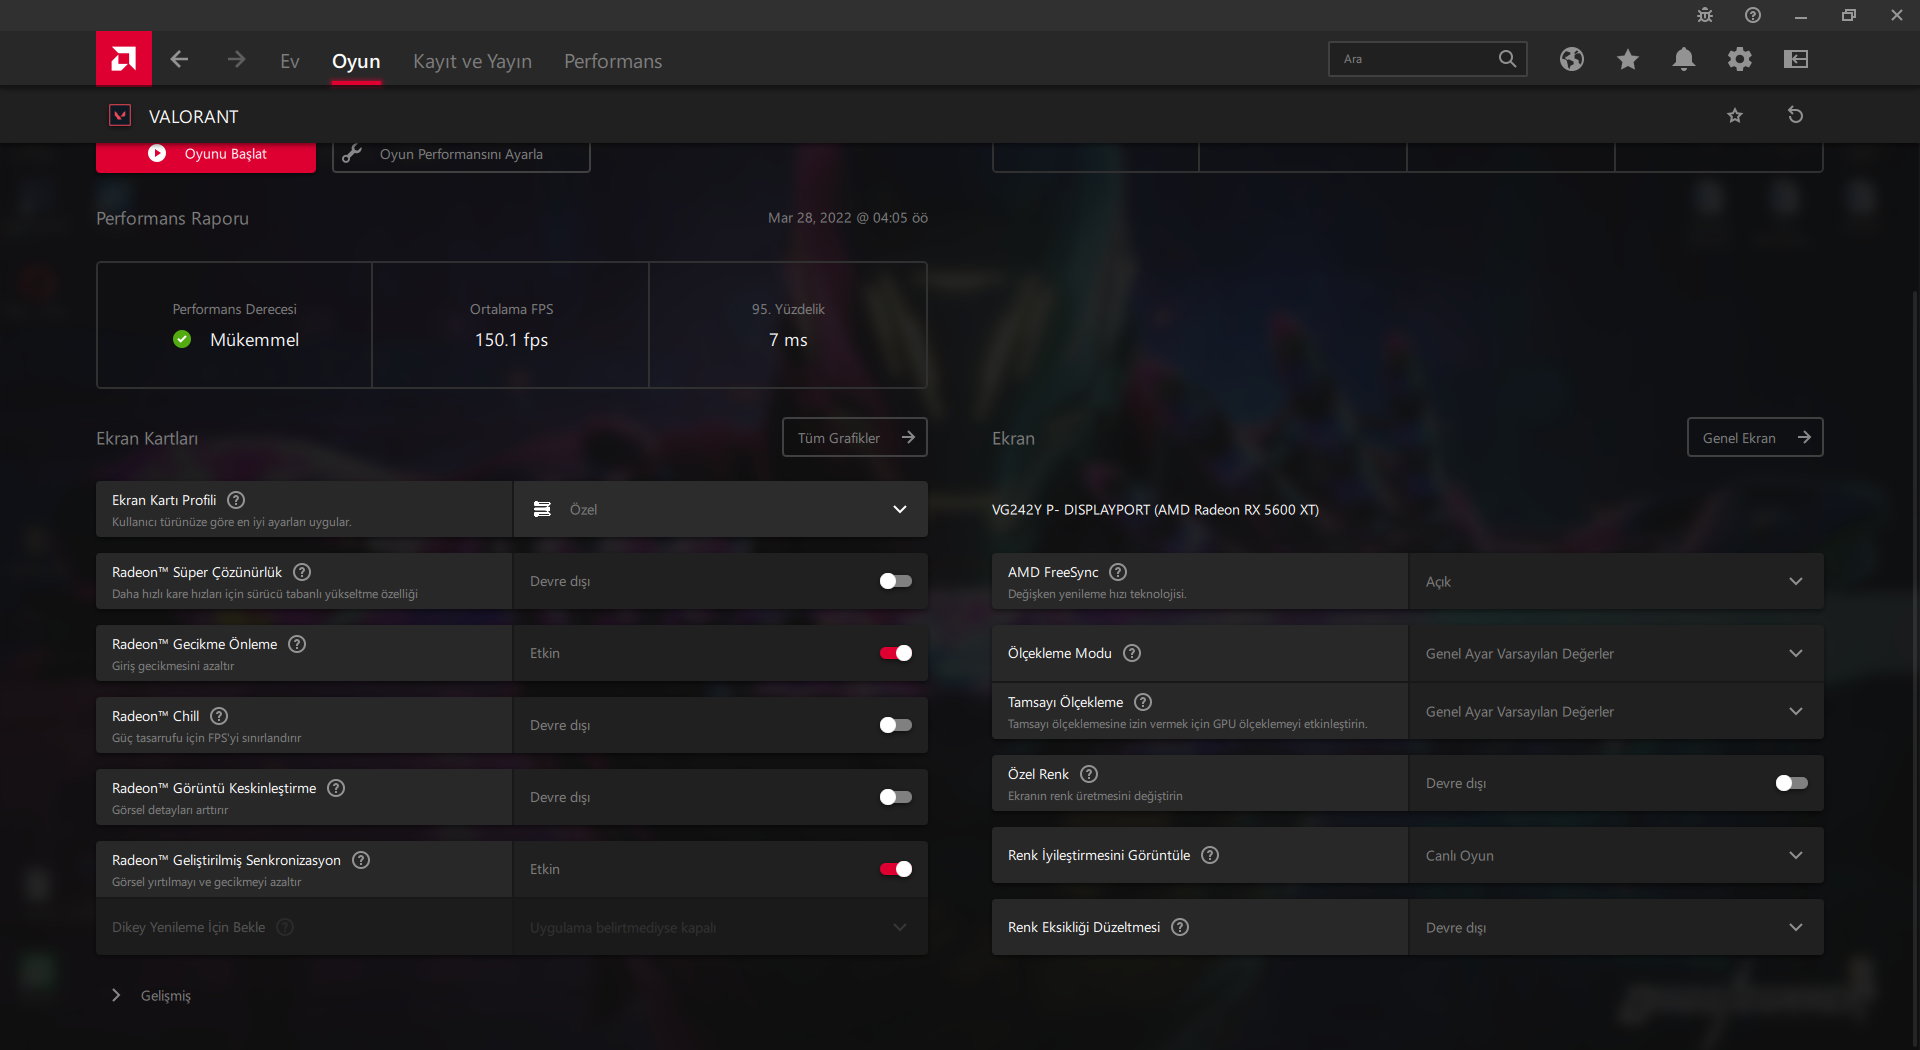1920x1050 pixels.
Task: Enable Radeon Görüntü Keskinleştirme toggle
Action: (x=895, y=797)
